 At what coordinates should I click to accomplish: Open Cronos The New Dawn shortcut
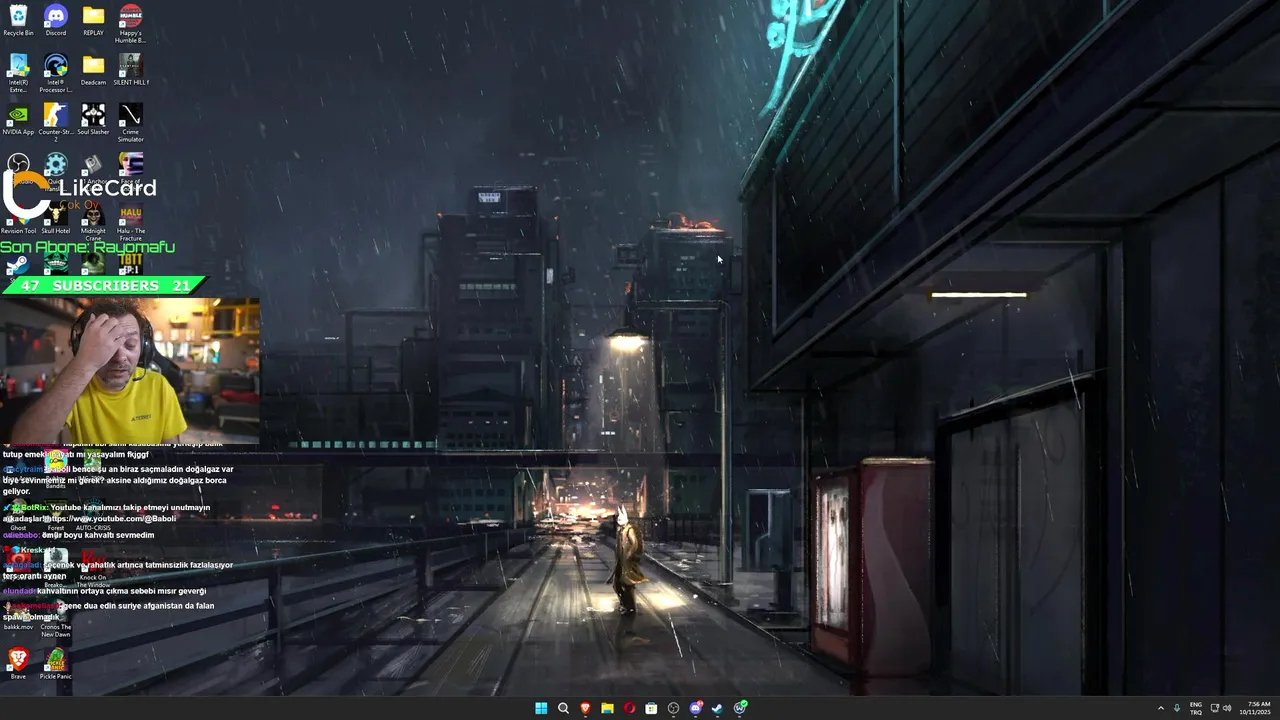point(56,620)
